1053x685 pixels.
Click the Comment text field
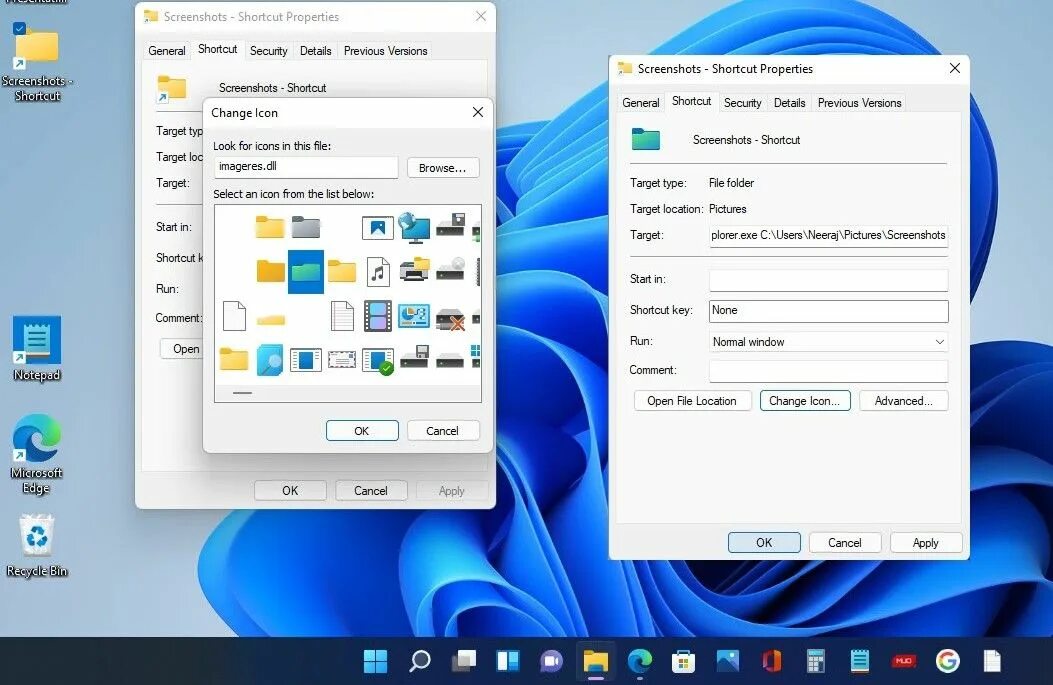[829, 371]
